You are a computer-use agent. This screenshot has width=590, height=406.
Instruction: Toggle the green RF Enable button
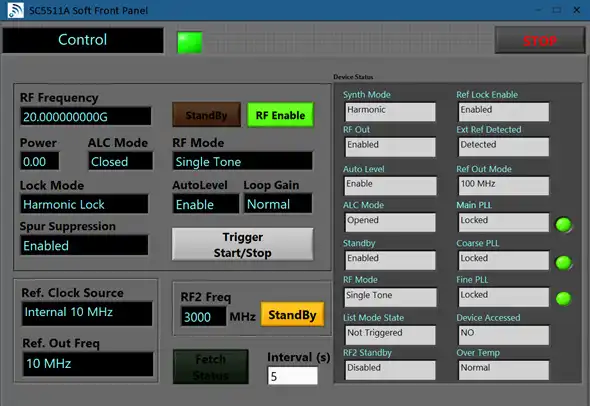point(280,115)
